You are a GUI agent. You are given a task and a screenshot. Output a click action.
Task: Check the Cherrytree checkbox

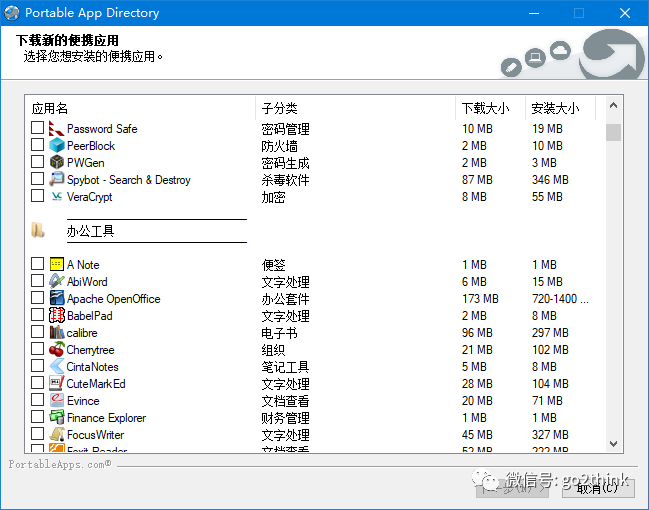[x=37, y=348]
